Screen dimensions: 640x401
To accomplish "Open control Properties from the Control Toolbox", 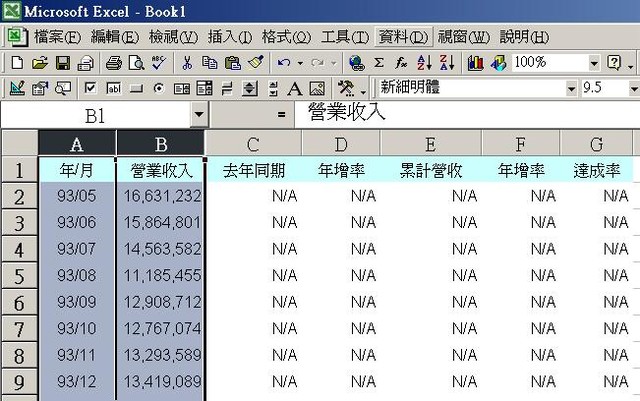I will (40, 88).
